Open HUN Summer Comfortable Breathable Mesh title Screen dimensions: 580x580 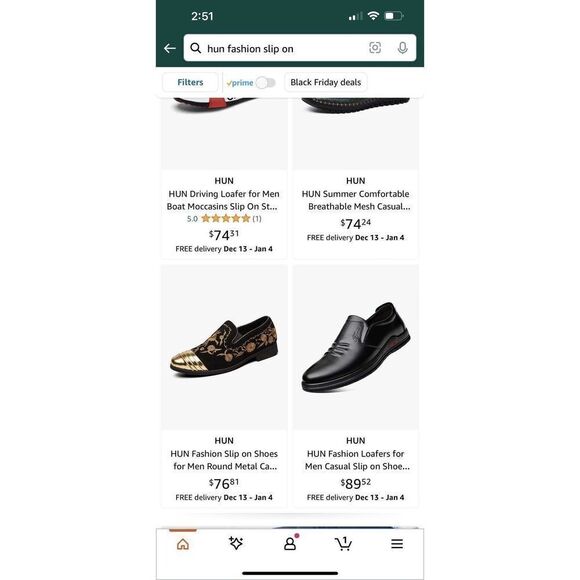(x=356, y=200)
